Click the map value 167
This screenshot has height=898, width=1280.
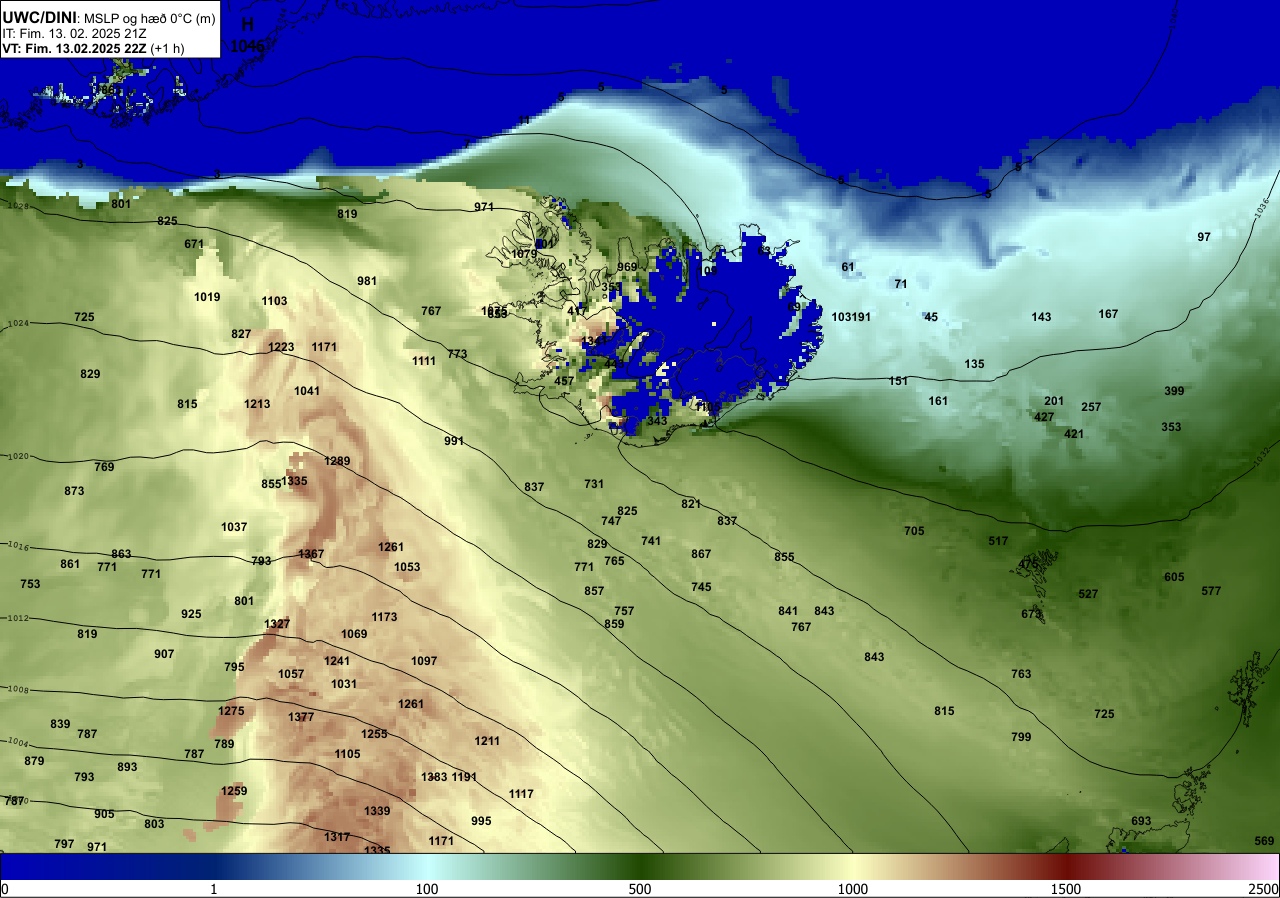1108,314
